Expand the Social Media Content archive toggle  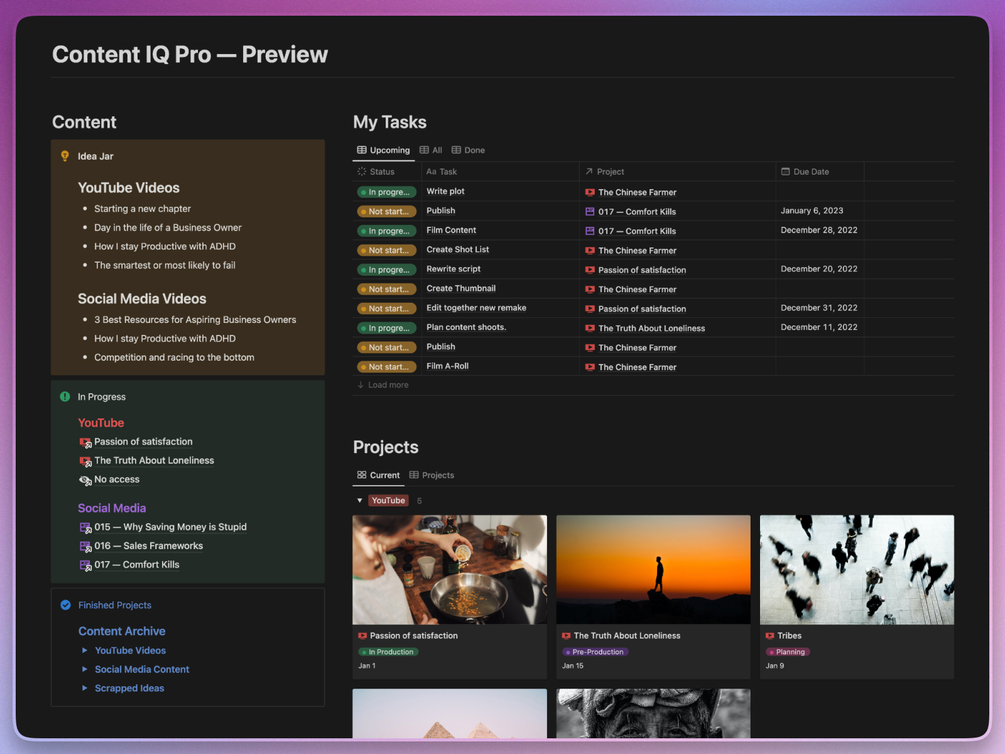[84, 669]
